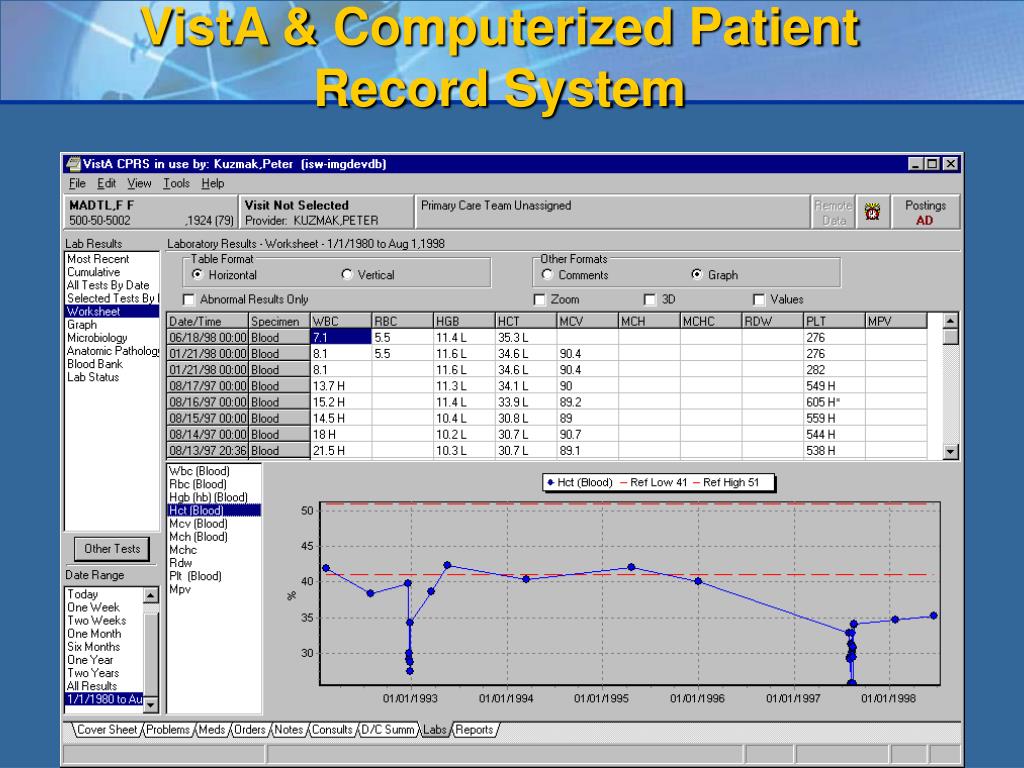Choose One Week in Date Range list

tap(93, 607)
